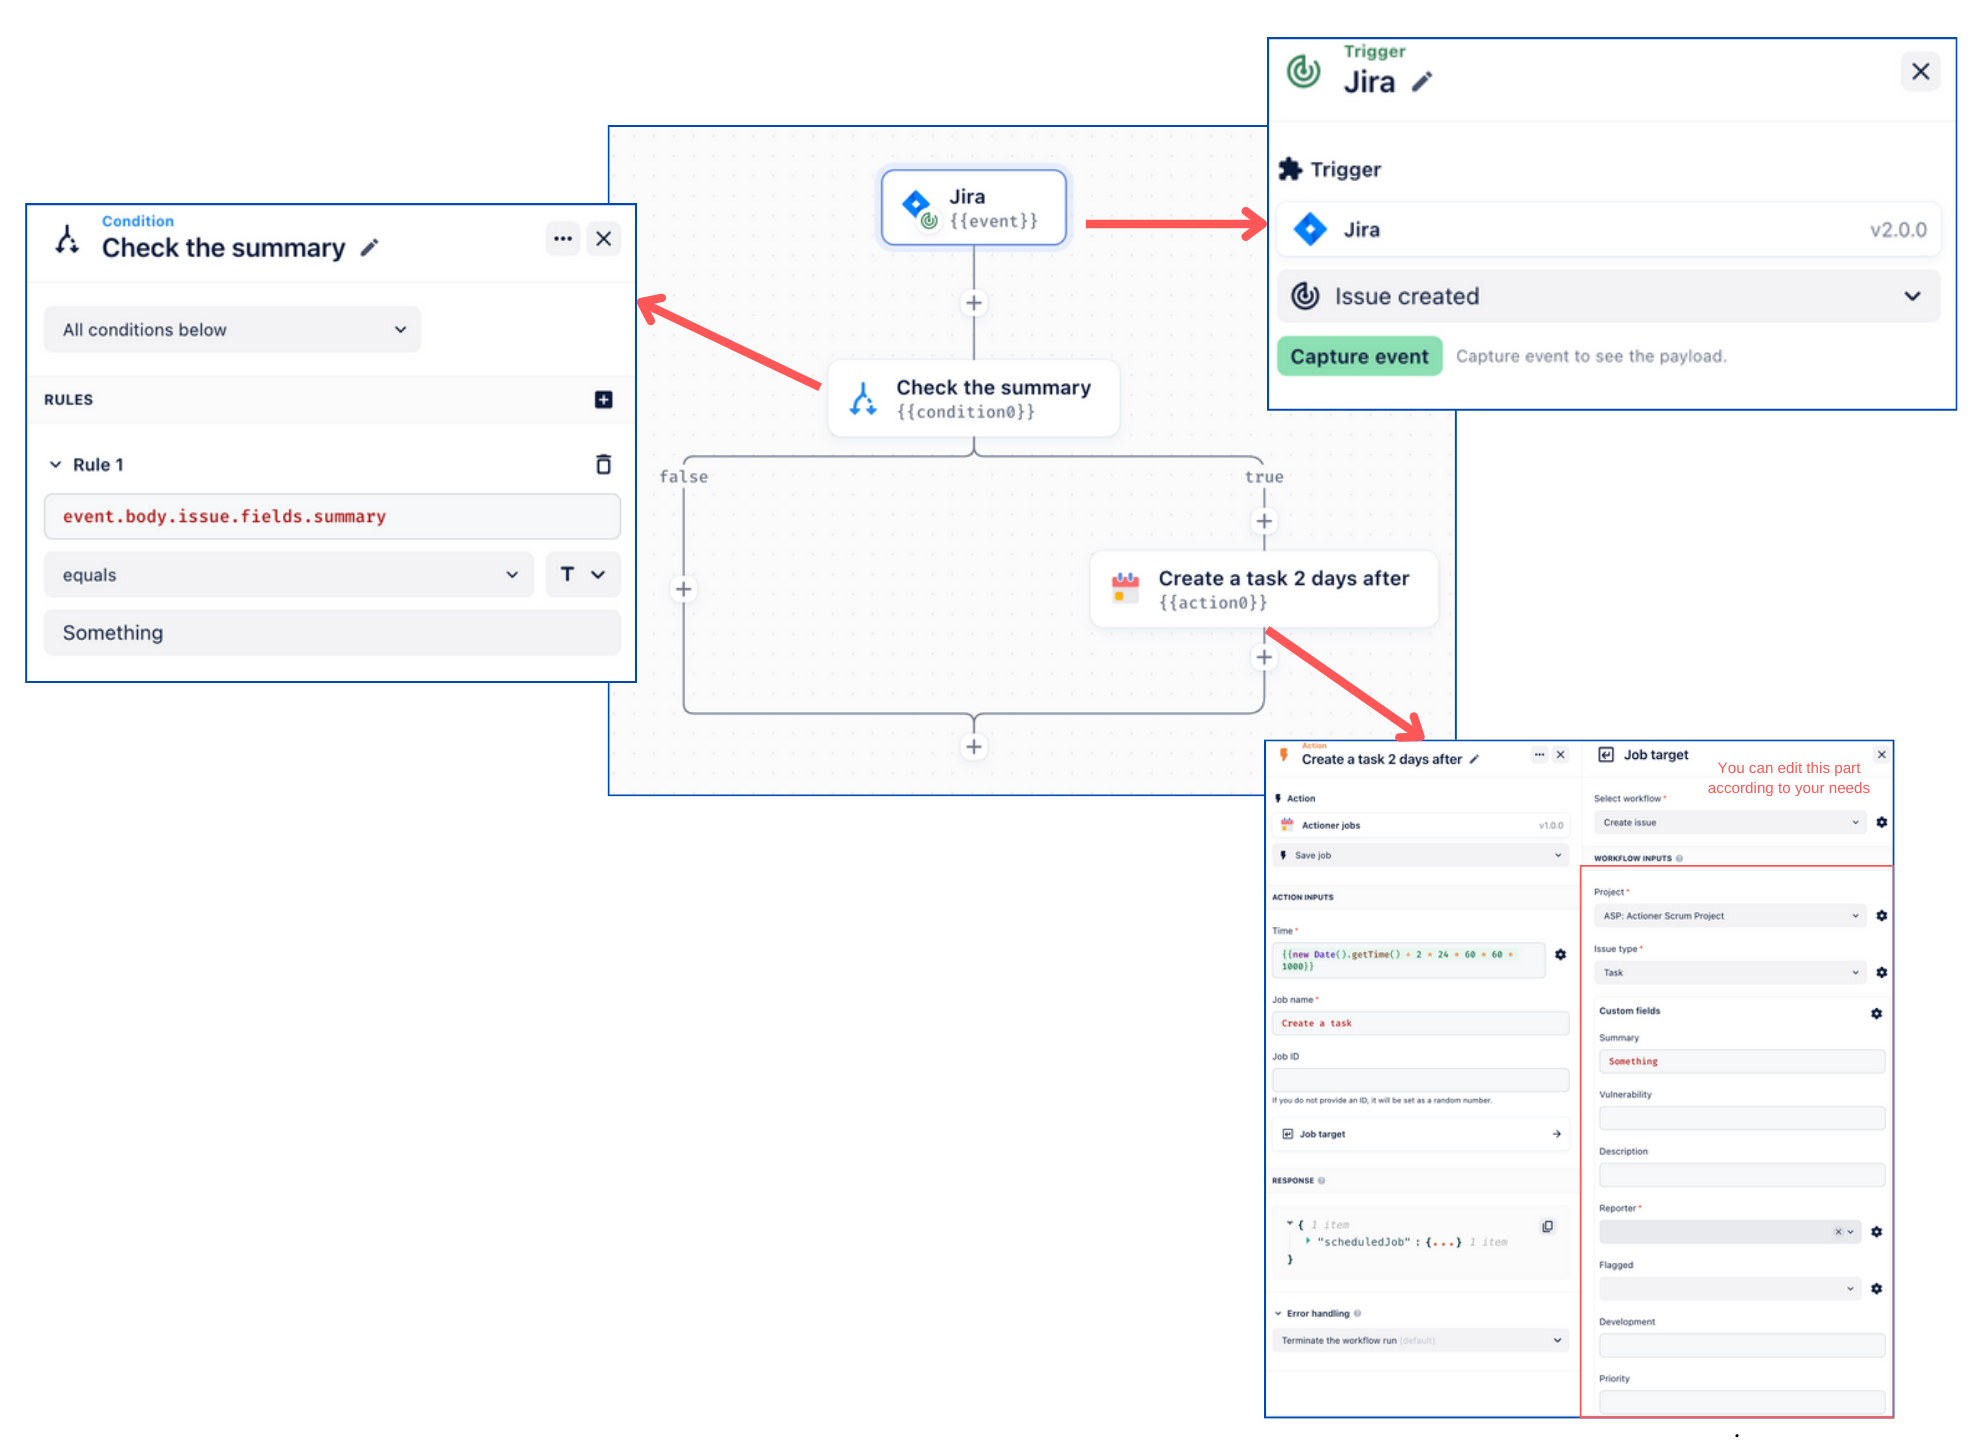Screen dimensions: 1973x1446
Task: Click inside the empty Job ID field
Action: point(1420,1079)
